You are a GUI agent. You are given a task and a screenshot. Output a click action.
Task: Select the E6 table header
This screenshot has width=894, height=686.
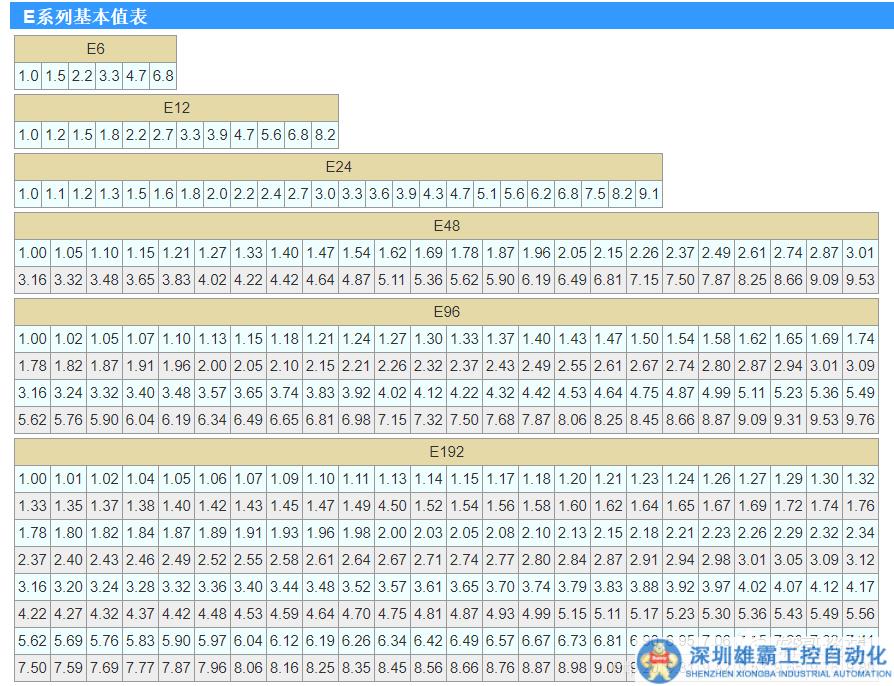click(x=94, y=49)
